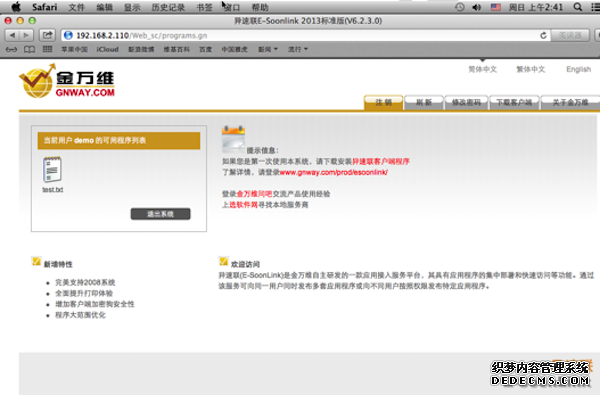
Task: Reload the page with the refresh icon
Action: 543,35
